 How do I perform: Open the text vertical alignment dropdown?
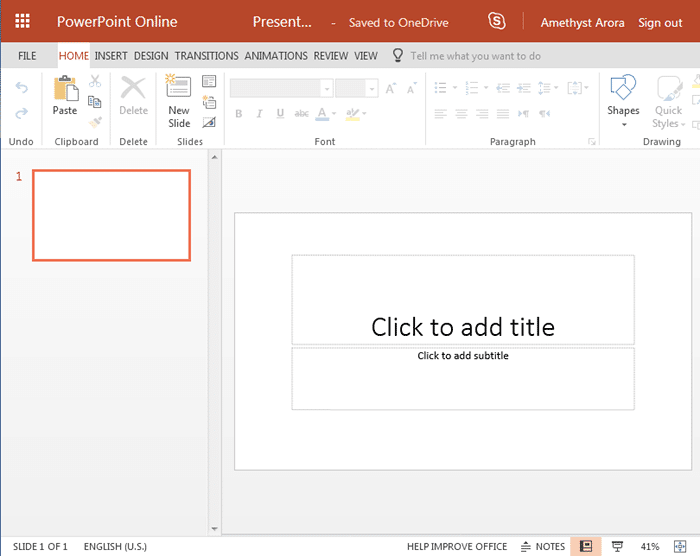point(578,88)
